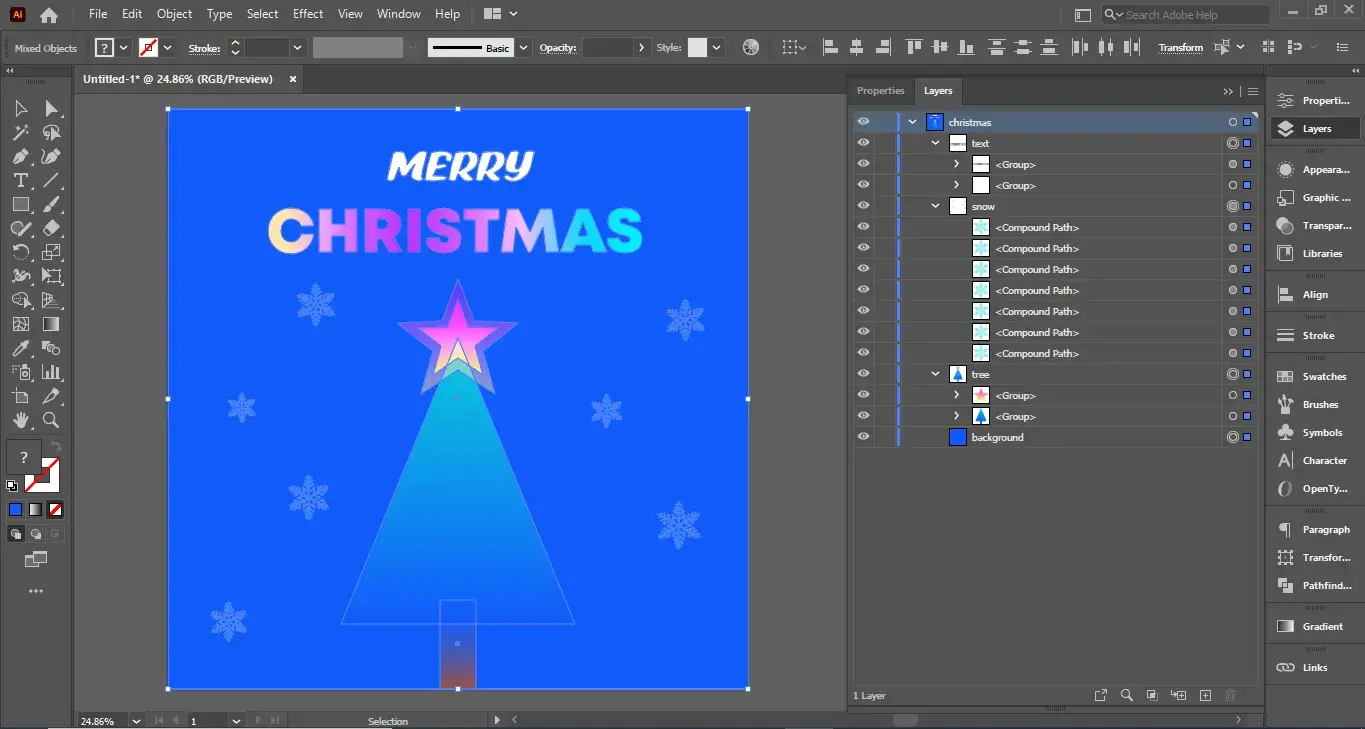
Task: Select the Type tool
Action: (x=20, y=180)
